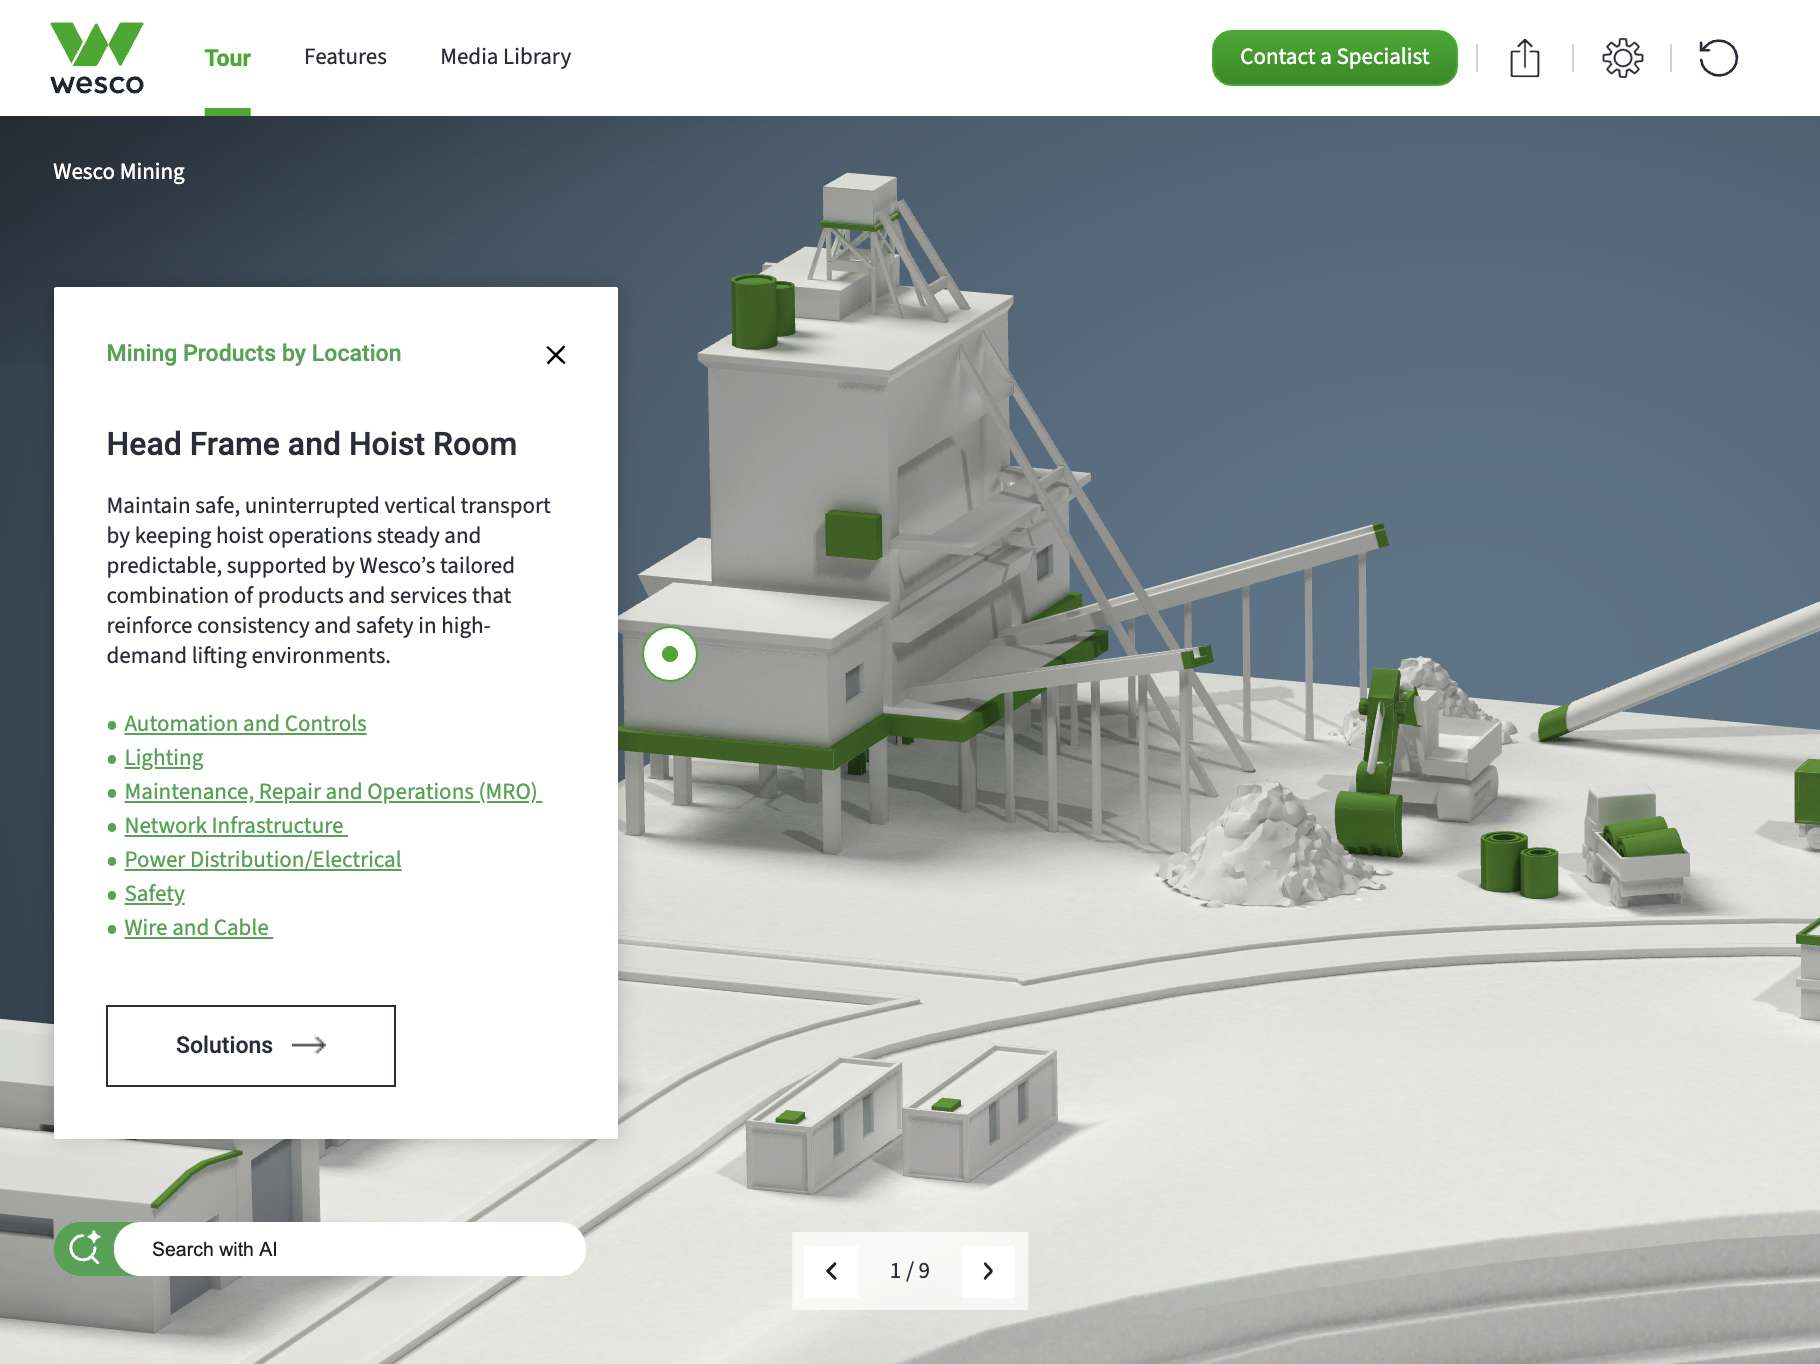Close the Mining Products by Location panel
The height and width of the screenshot is (1364, 1820).
pyautogui.click(x=556, y=355)
